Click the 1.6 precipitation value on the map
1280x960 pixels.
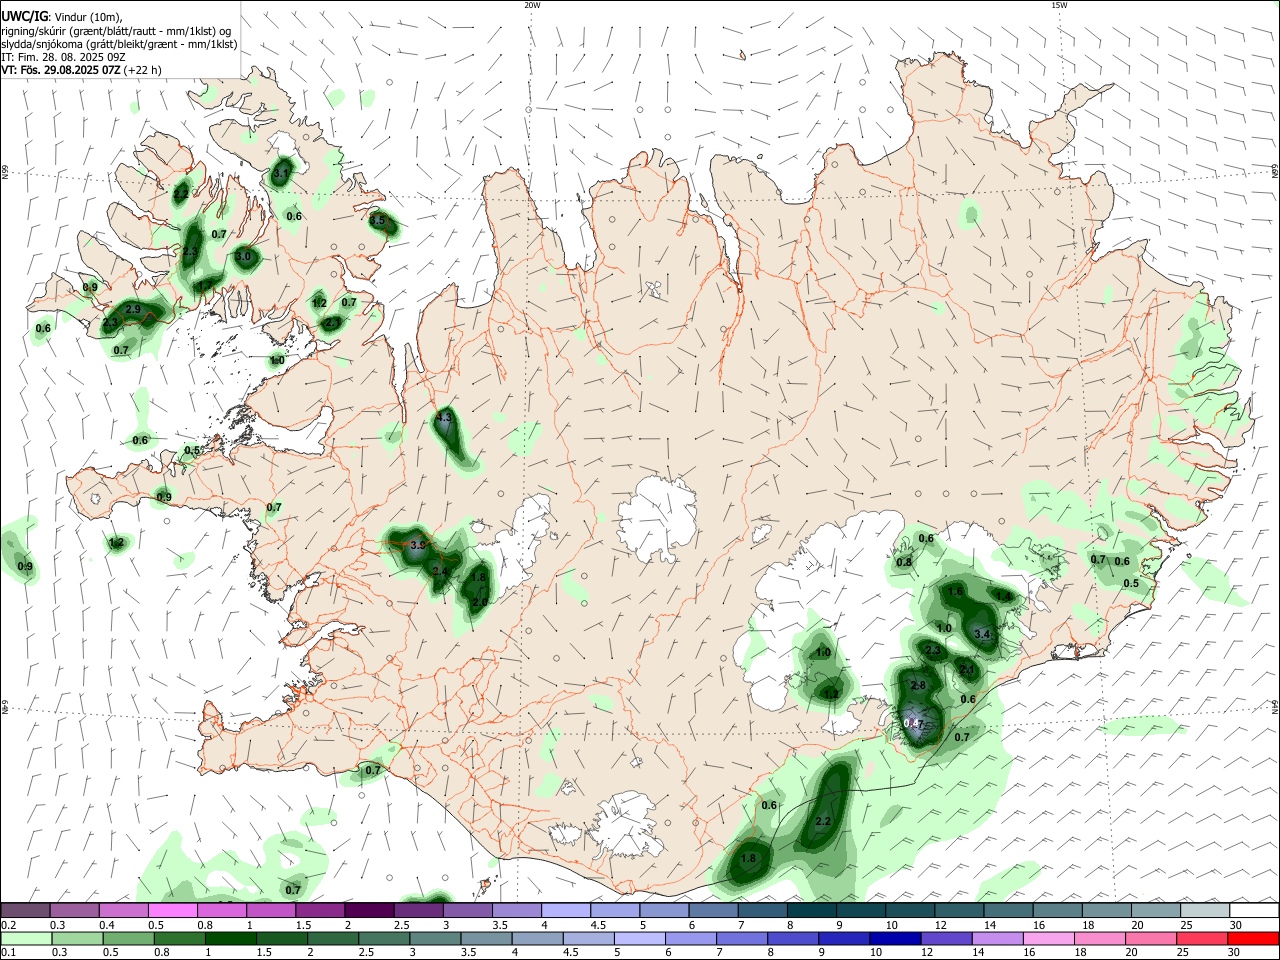955,592
